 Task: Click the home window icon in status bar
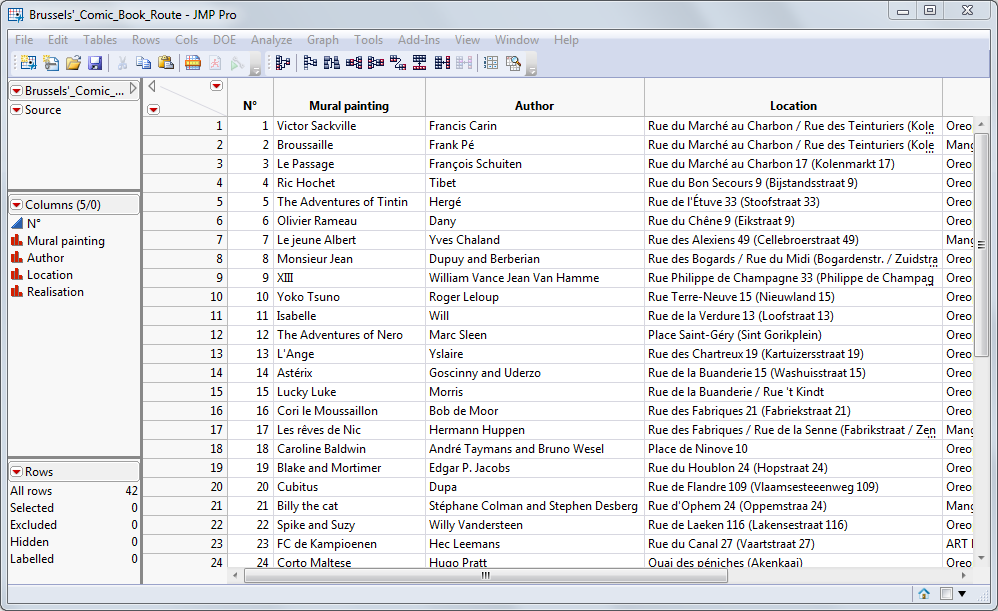click(x=924, y=594)
